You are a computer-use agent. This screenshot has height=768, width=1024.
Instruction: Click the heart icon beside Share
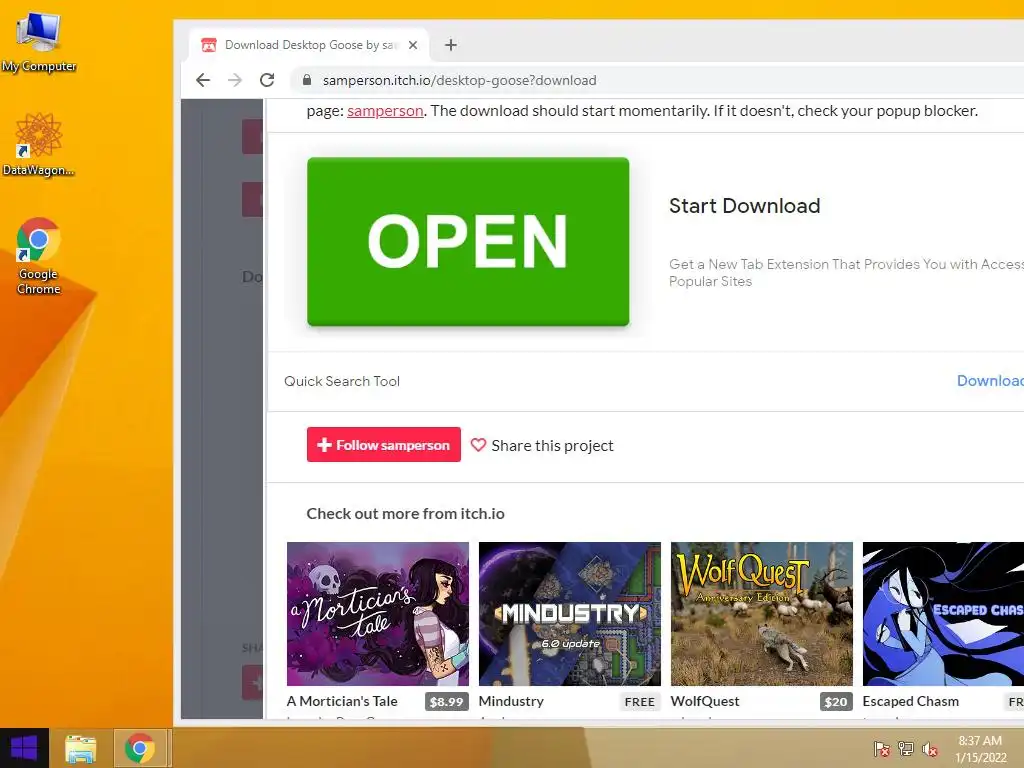[479, 445]
